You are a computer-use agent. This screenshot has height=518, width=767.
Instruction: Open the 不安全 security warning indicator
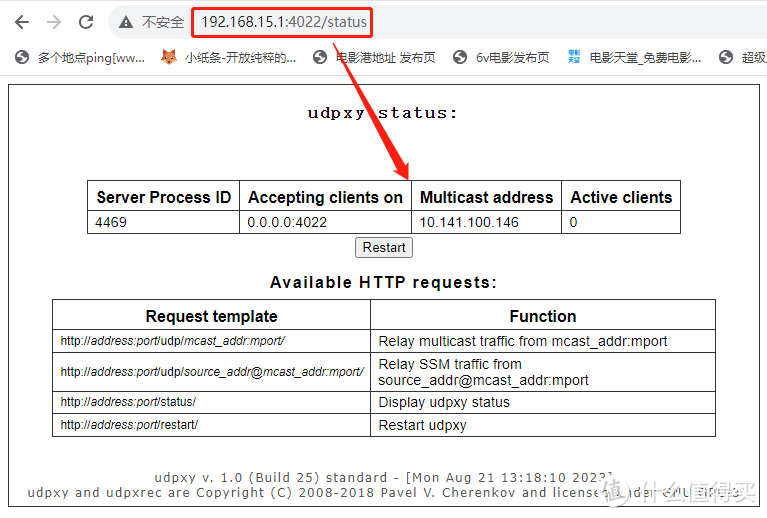(x=151, y=22)
